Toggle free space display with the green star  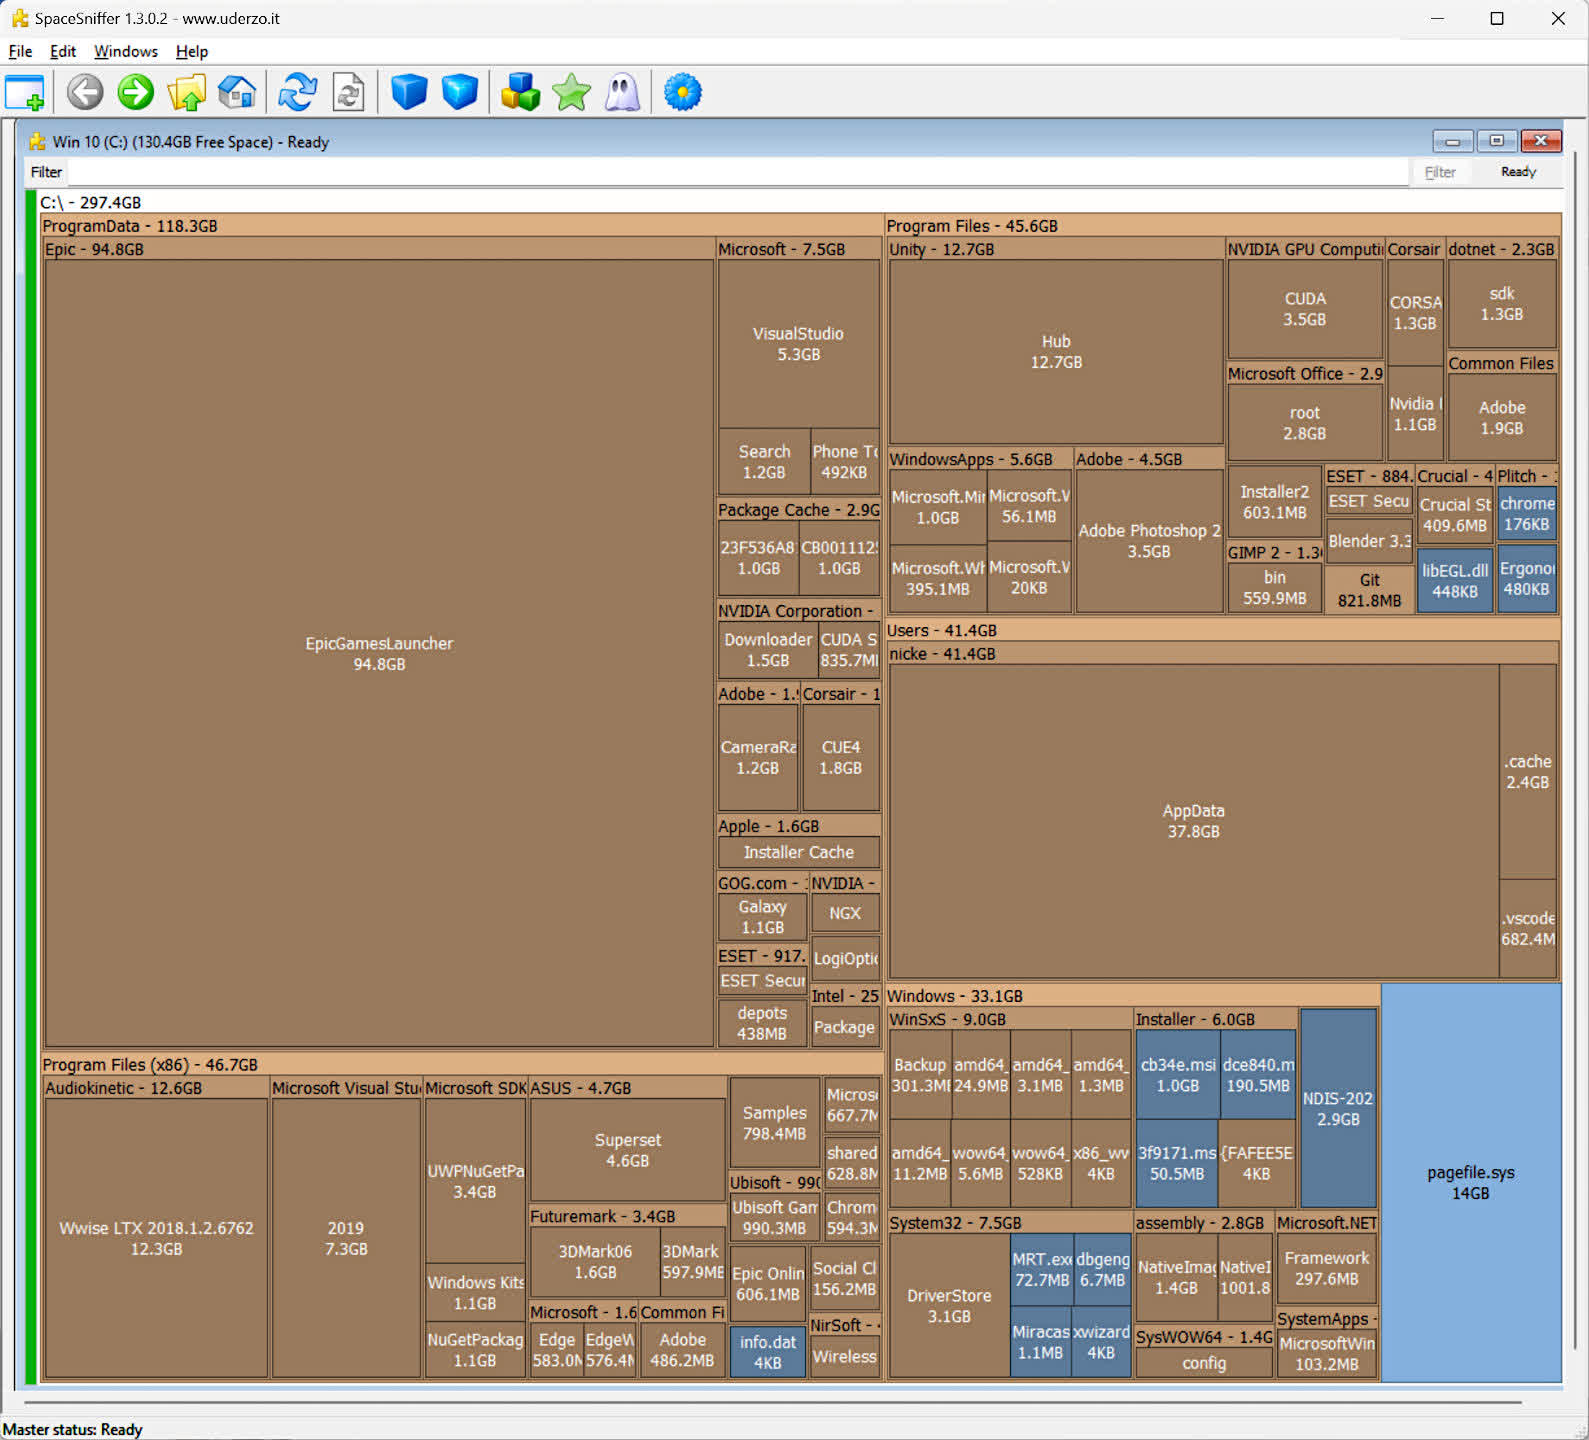[571, 93]
